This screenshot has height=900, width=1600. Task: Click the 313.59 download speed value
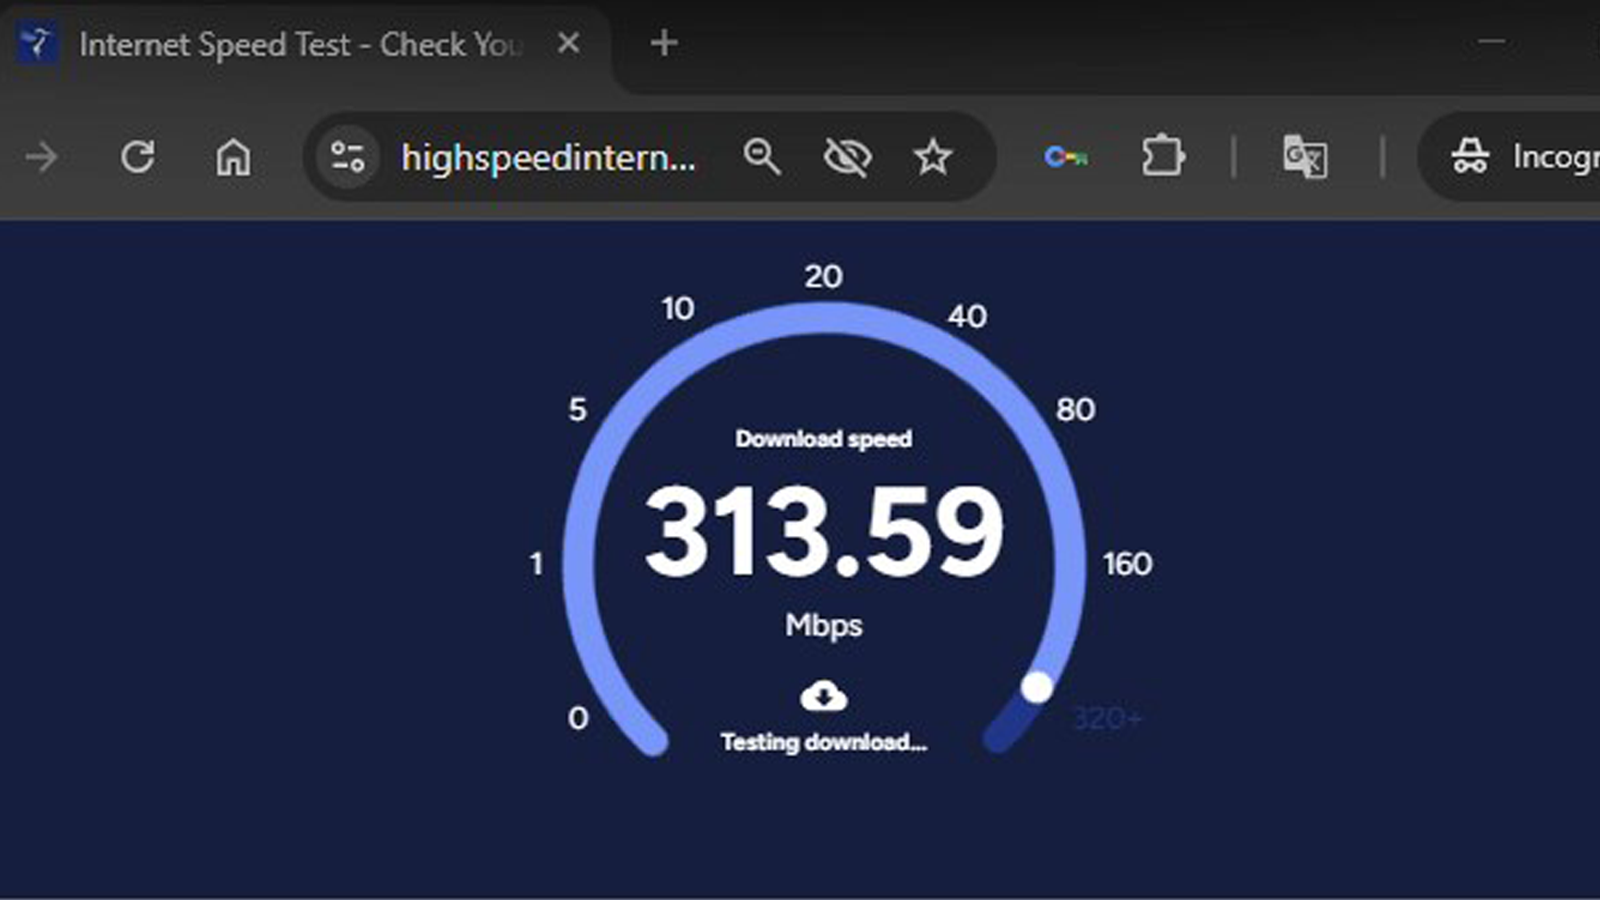click(824, 531)
